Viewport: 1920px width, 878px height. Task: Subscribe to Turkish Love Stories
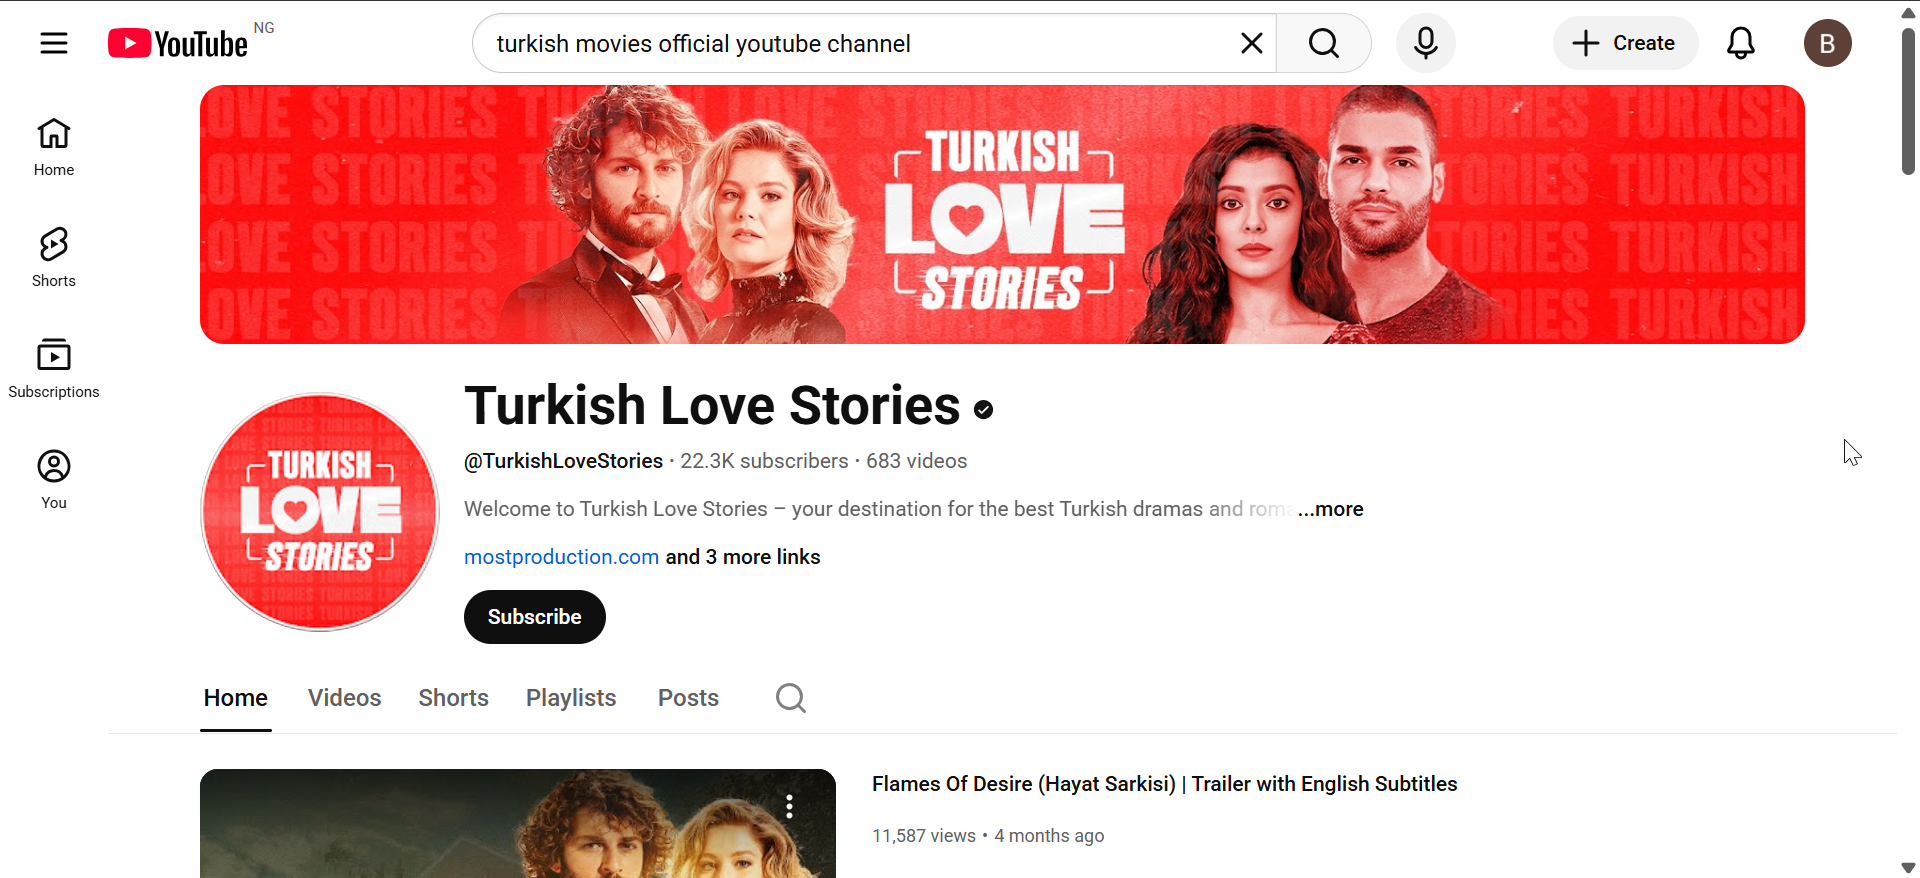coord(535,617)
